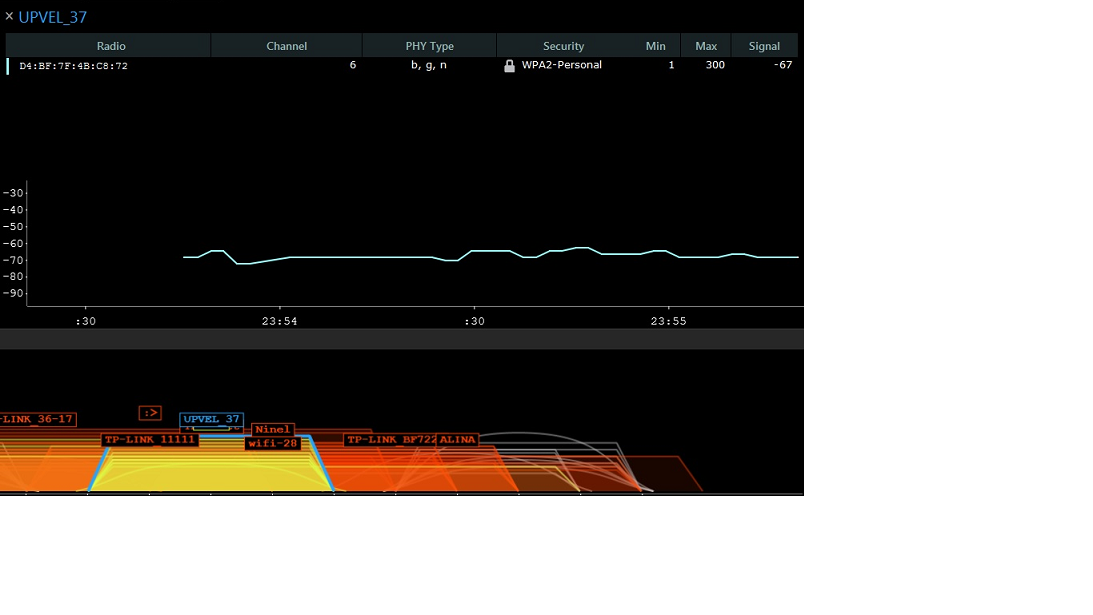Image resolution: width=1093 pixels, height=615 pixels.
Task: Close the UPVEL_37 details panel
Action: pos(9,16)
